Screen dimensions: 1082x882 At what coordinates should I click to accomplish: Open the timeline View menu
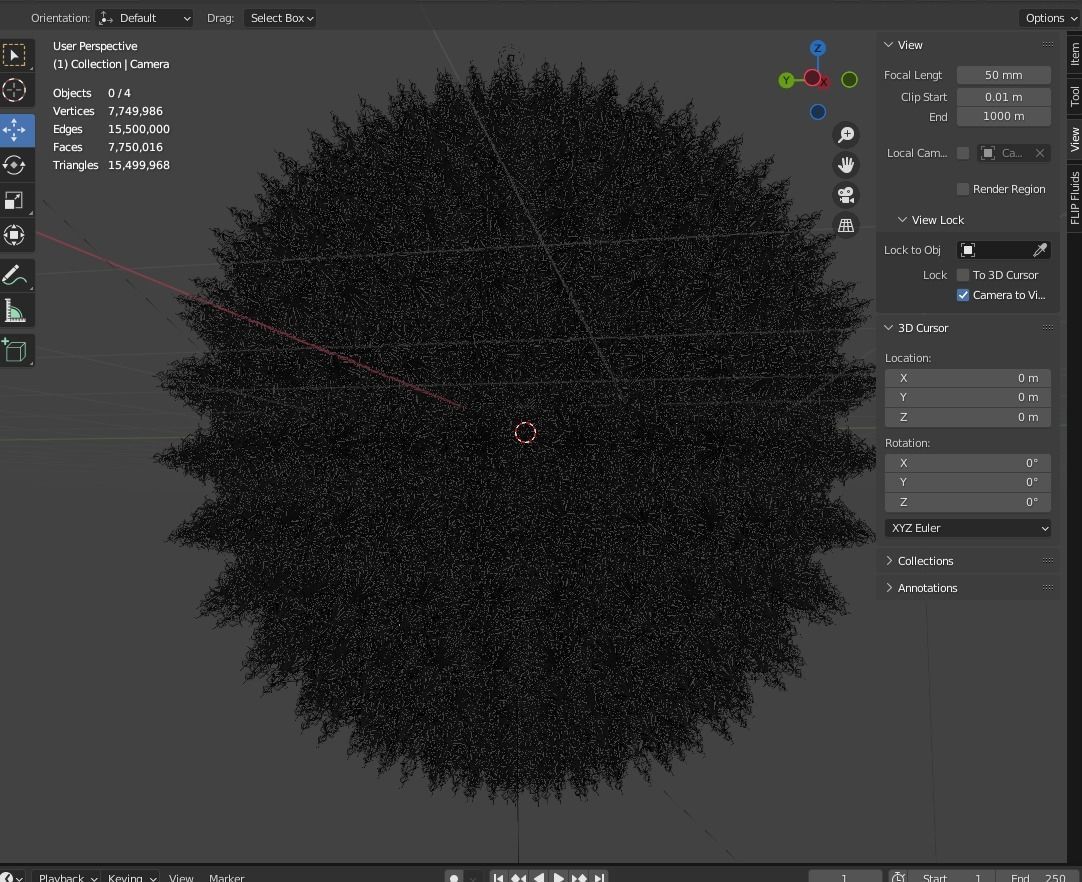[x=181, y=878]
